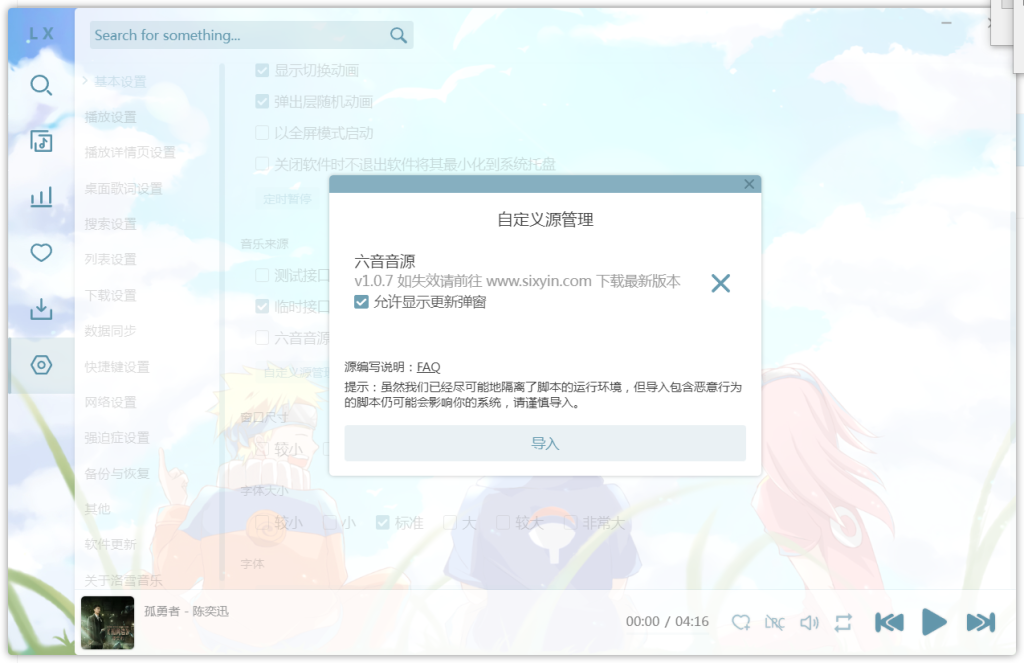
Task: Click inside the search input field
Action: [240, 35]
